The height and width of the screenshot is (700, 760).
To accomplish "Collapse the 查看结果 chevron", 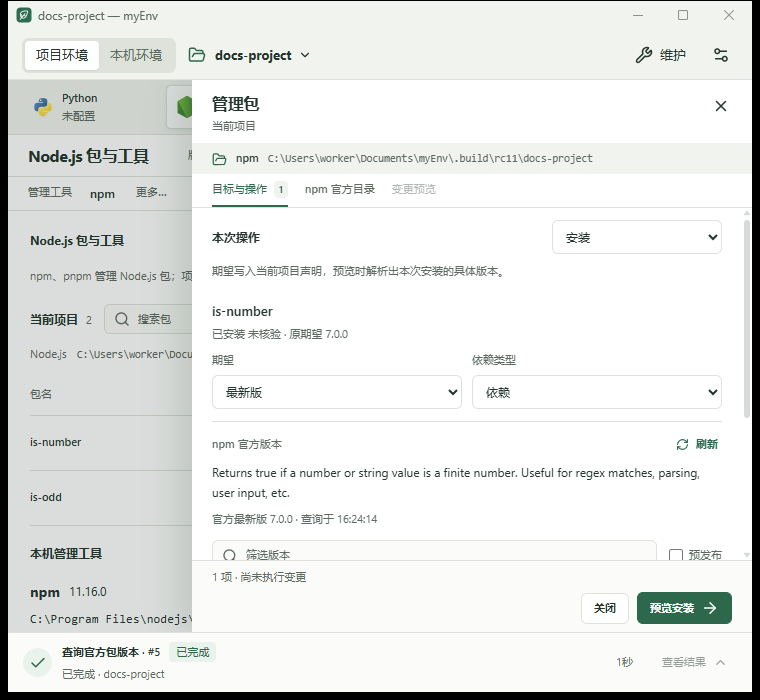I will point(721,662).
